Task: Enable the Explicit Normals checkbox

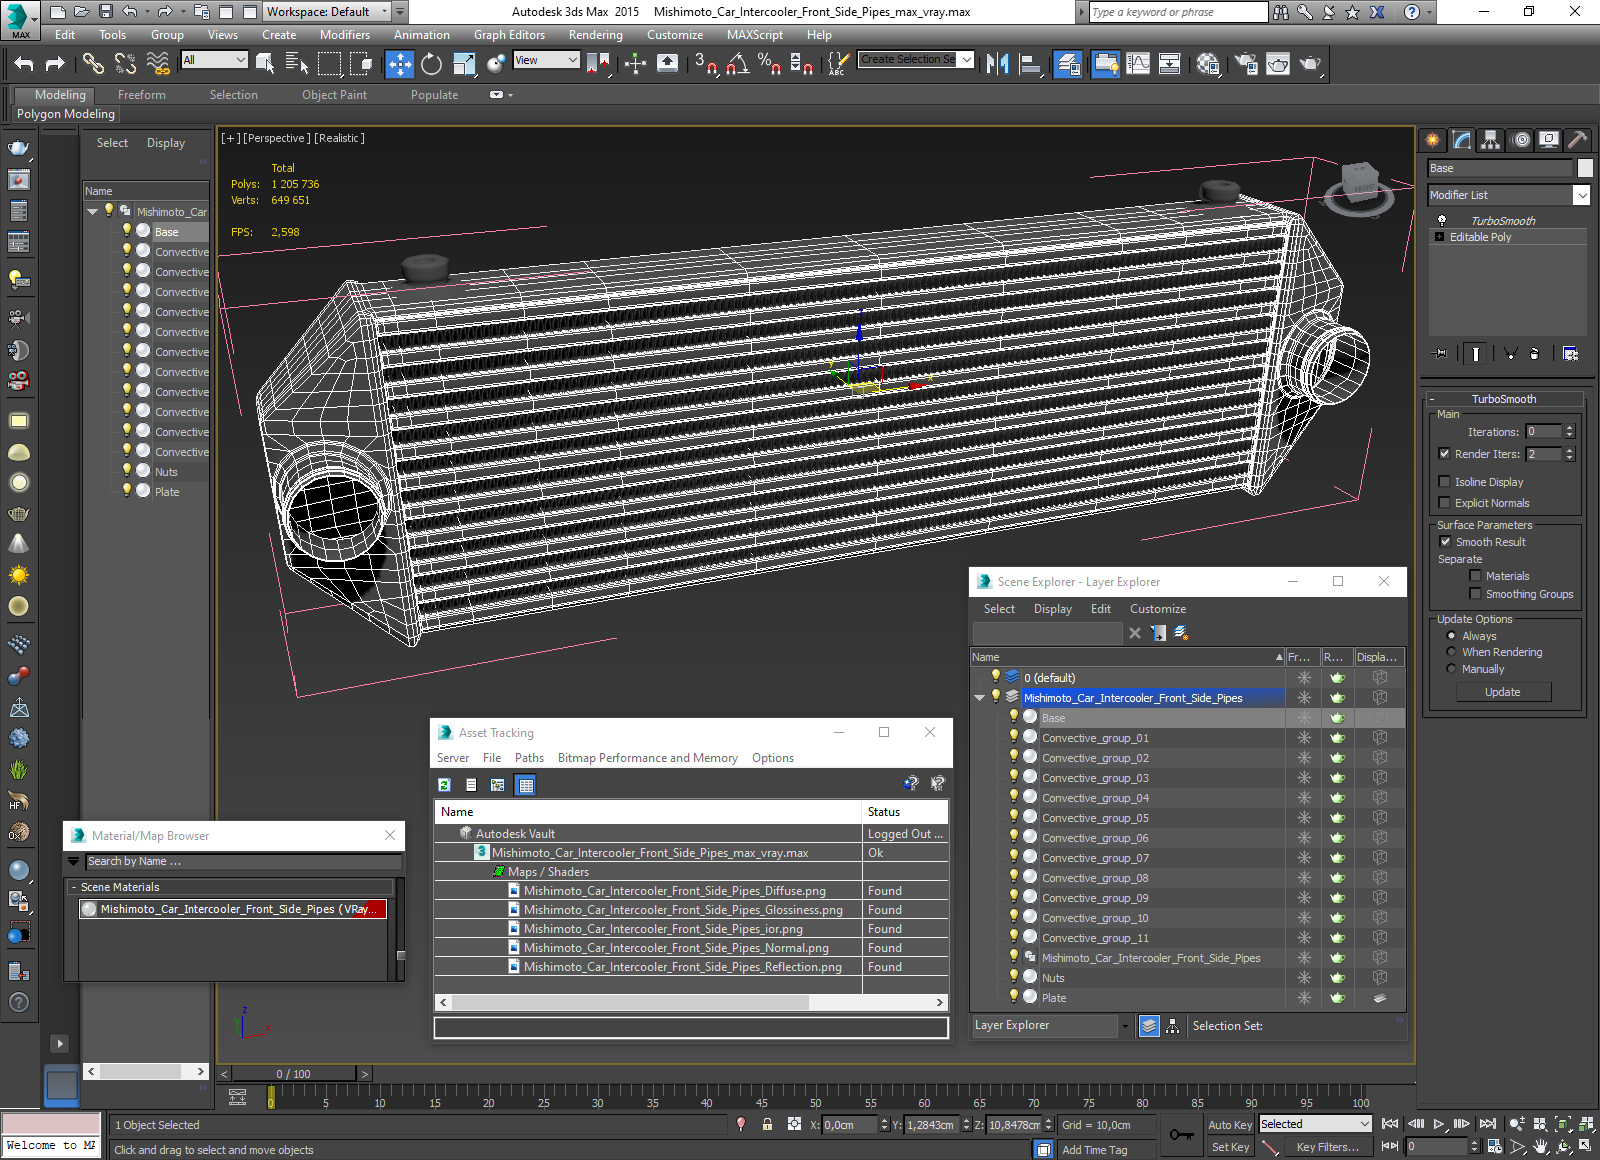Action: [x=1444, y=503]
